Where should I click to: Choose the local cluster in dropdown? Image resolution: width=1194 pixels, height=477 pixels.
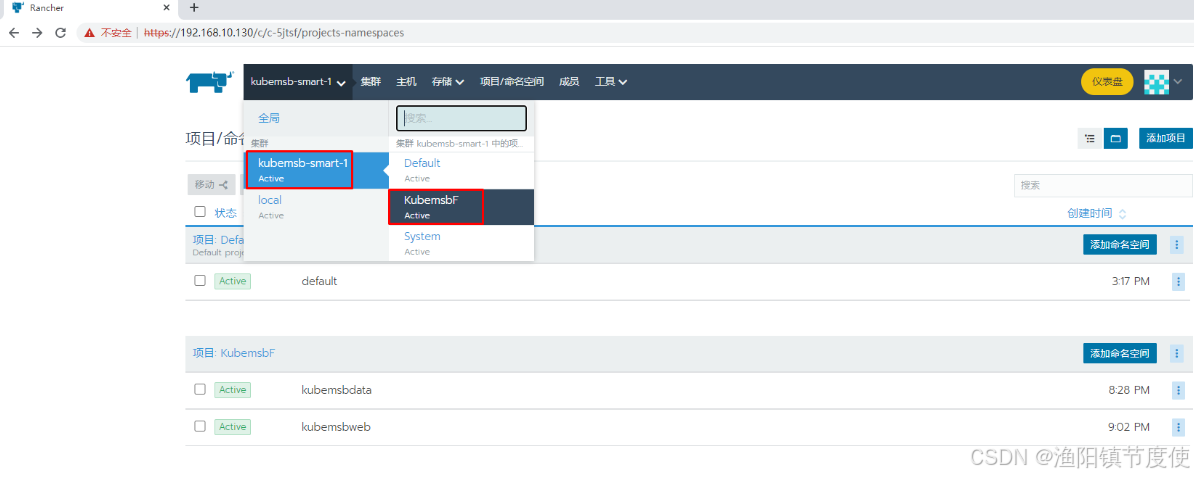(316, 206)
